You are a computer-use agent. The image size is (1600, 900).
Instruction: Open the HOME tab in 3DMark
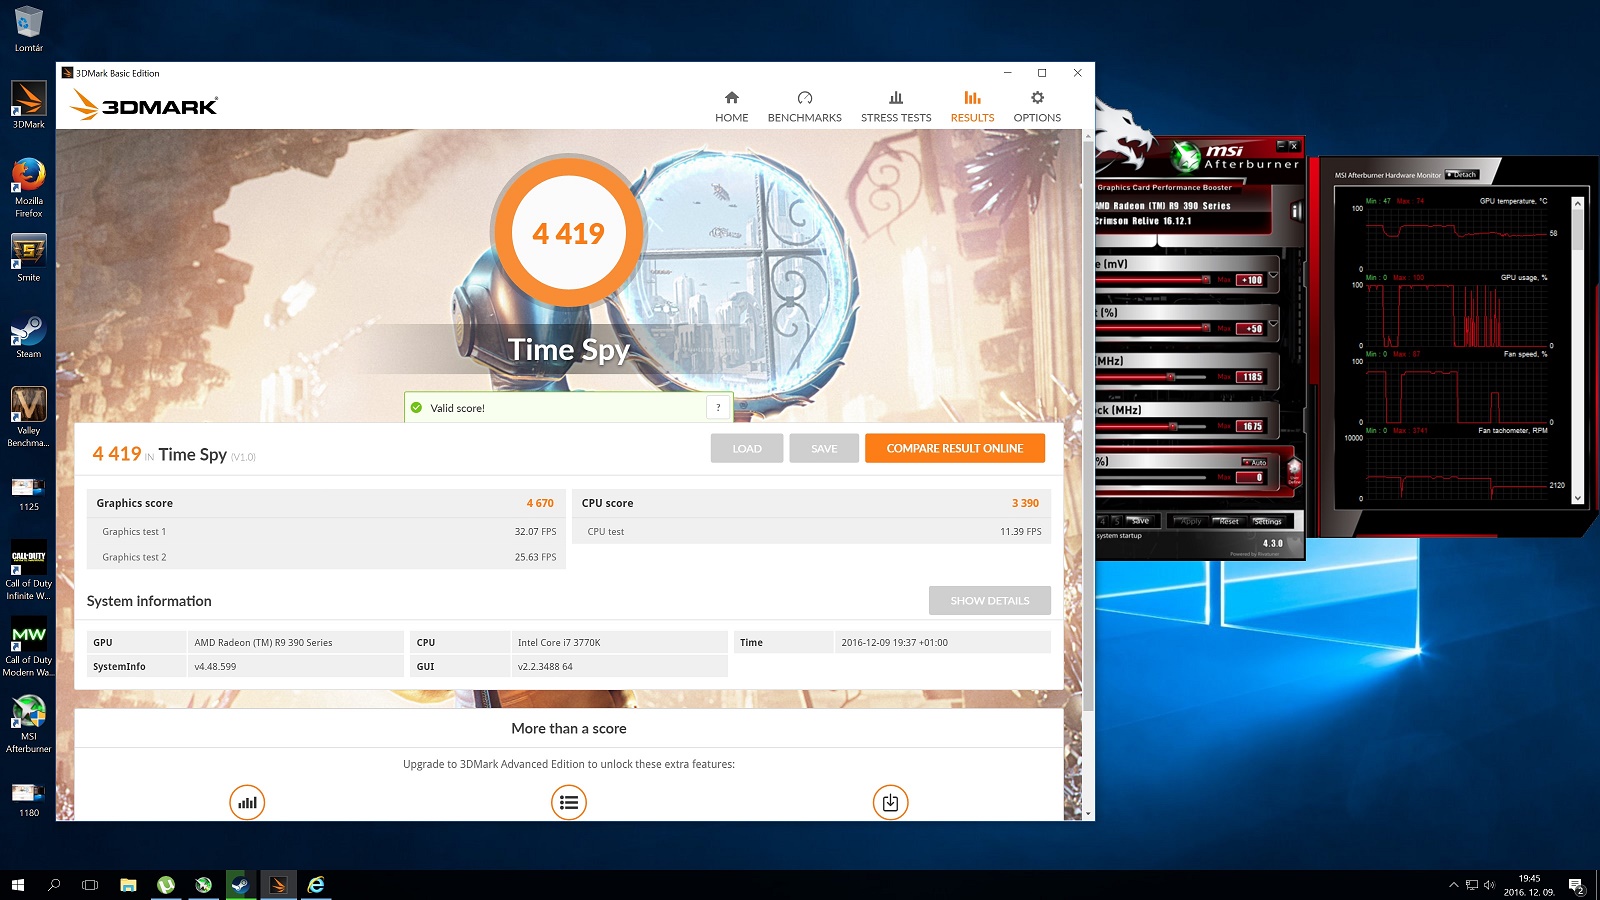click(x=731, y=106)
